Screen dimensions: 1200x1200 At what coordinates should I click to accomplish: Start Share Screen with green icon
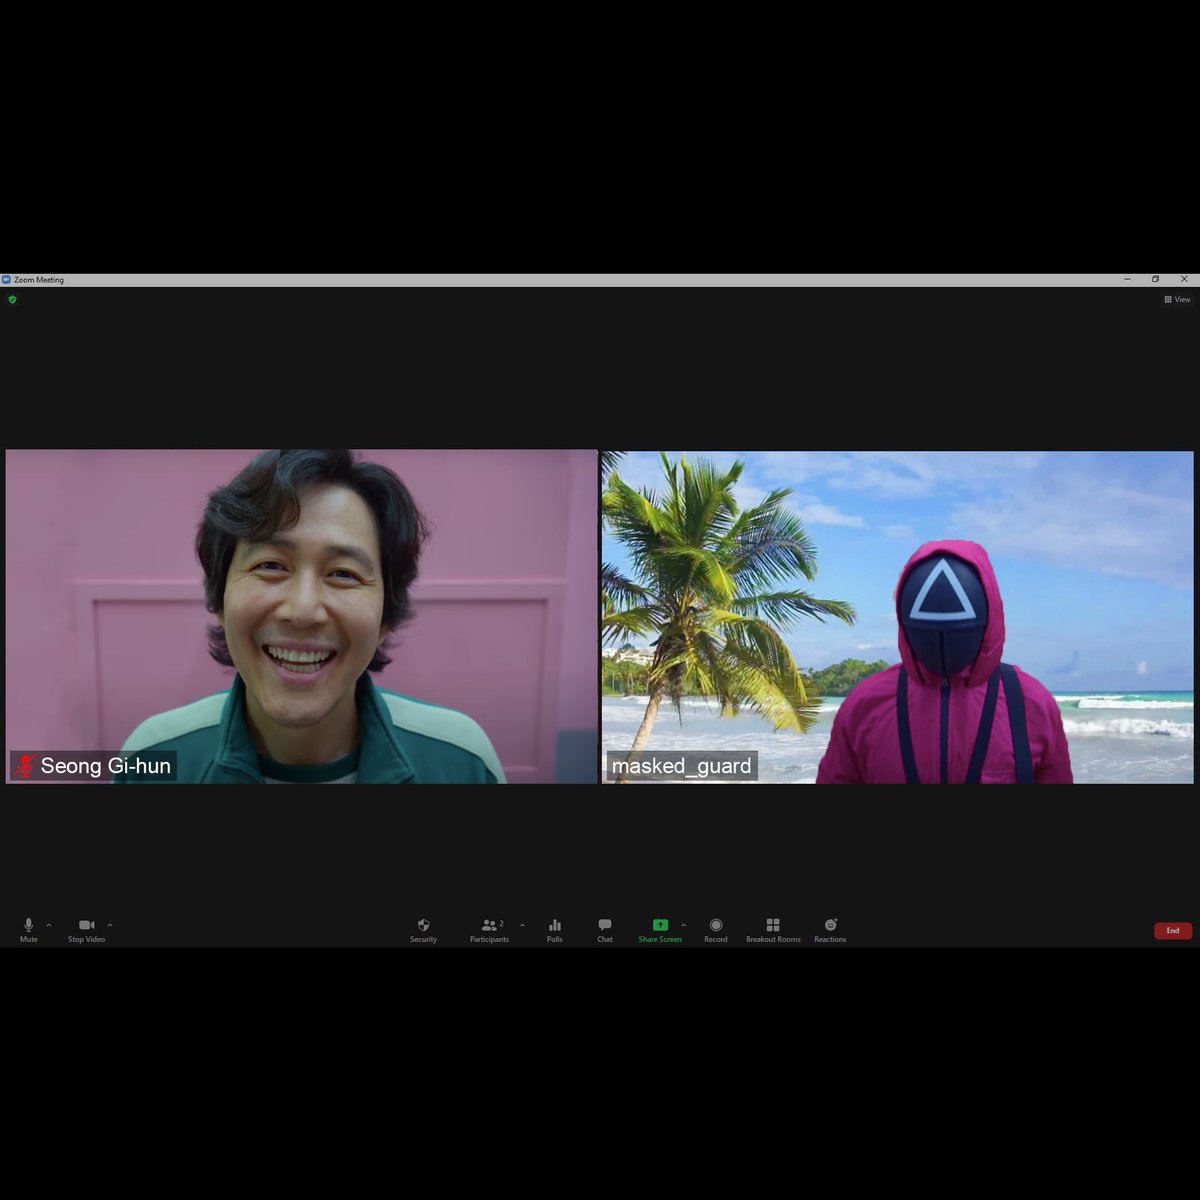(660, 930)
